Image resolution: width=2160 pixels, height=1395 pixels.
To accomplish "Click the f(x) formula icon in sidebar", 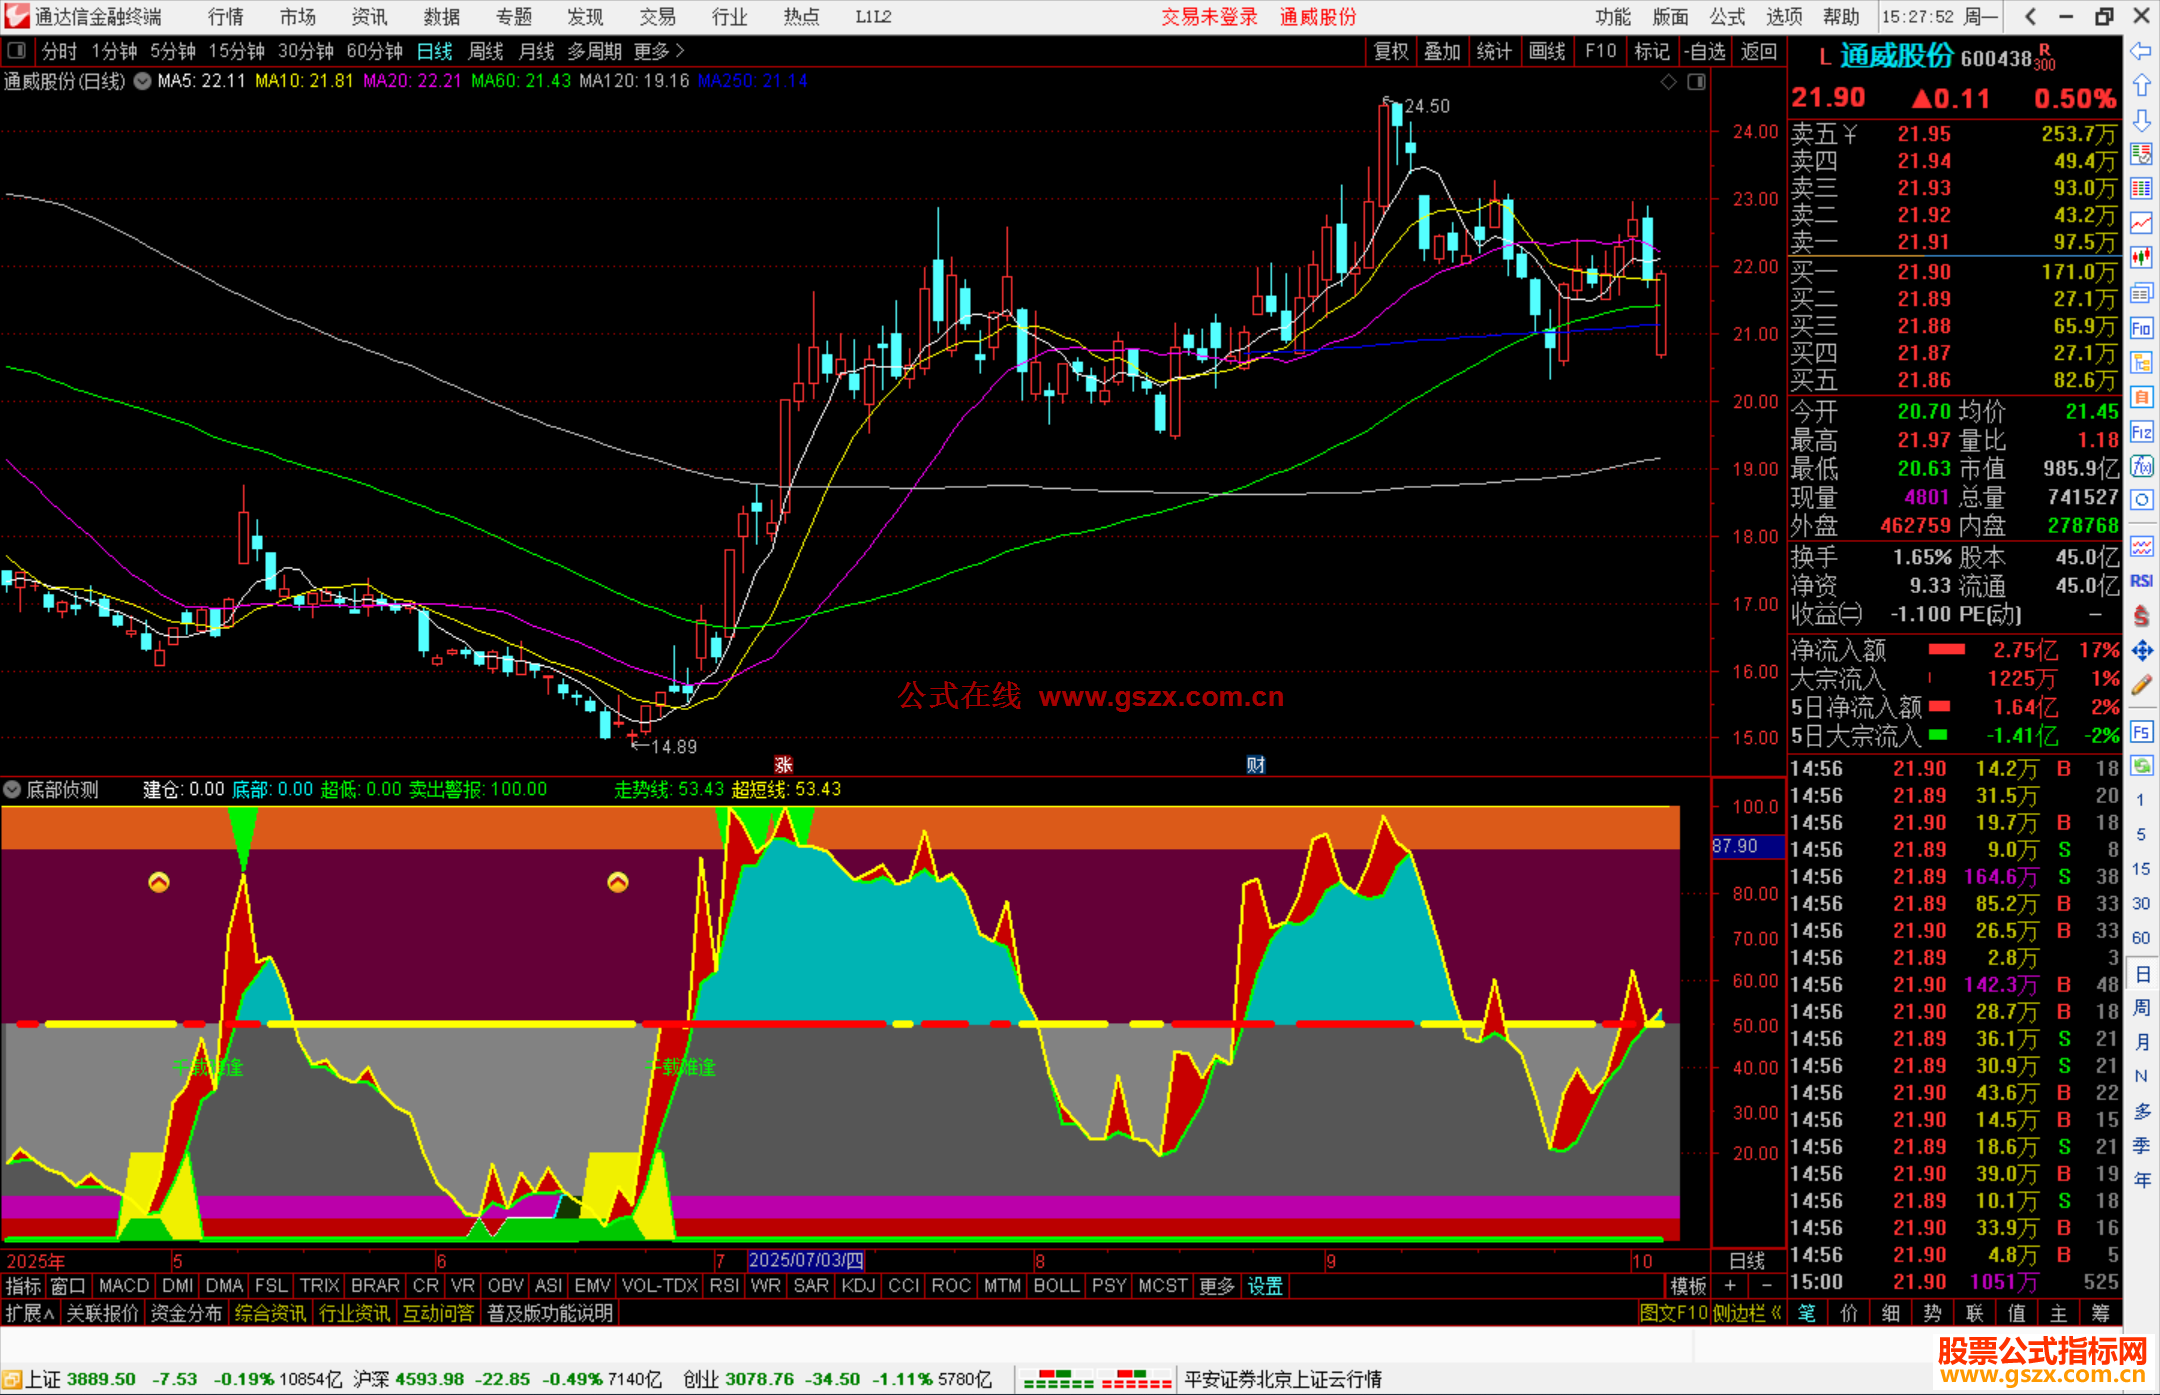I will pyautogui.click(x=2141, y=466).
